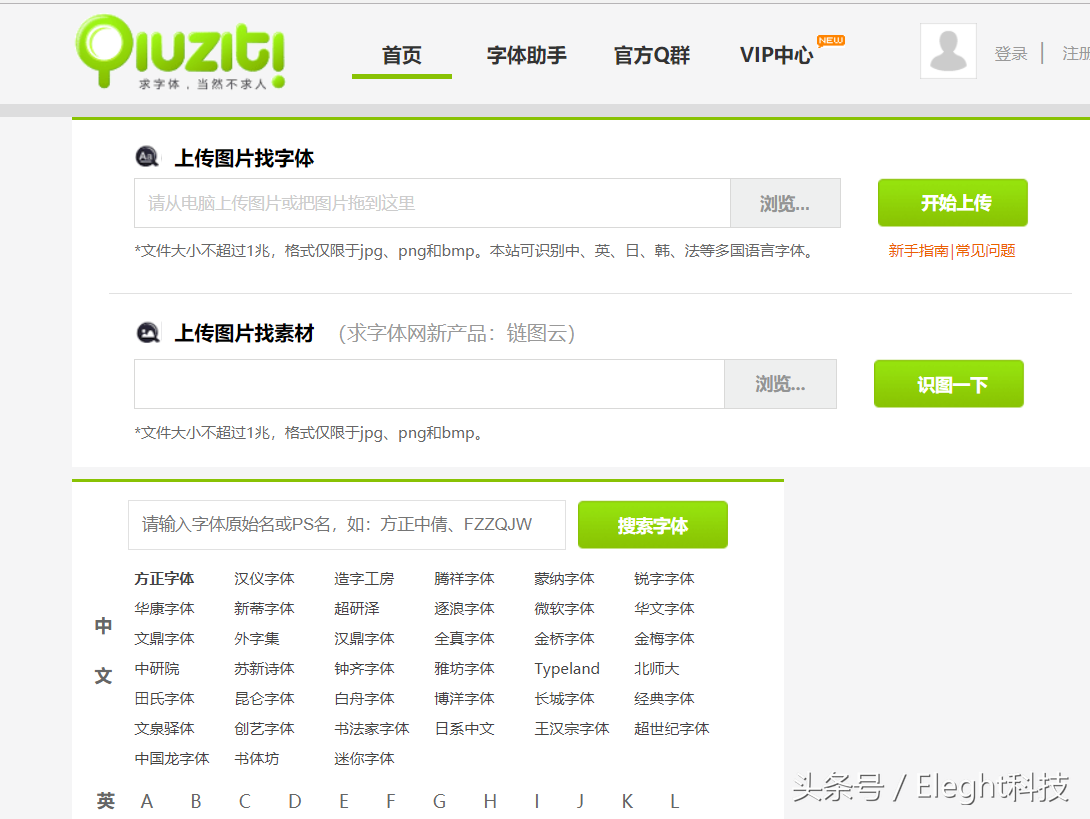This screenshot has height=819, width=1090.
Task: Select 方正字体 category
Action: (x=164, y=578)
